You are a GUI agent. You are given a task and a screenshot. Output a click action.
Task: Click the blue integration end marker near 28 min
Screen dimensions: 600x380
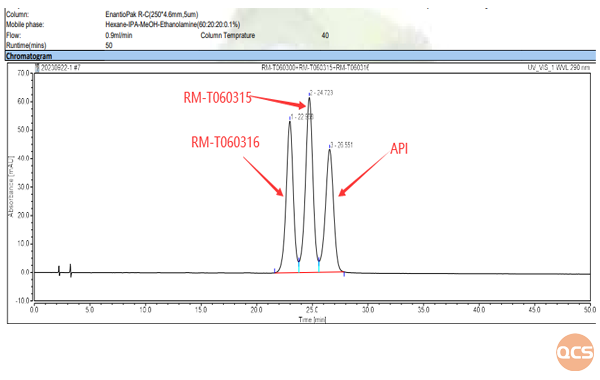(x=344, y=274)
